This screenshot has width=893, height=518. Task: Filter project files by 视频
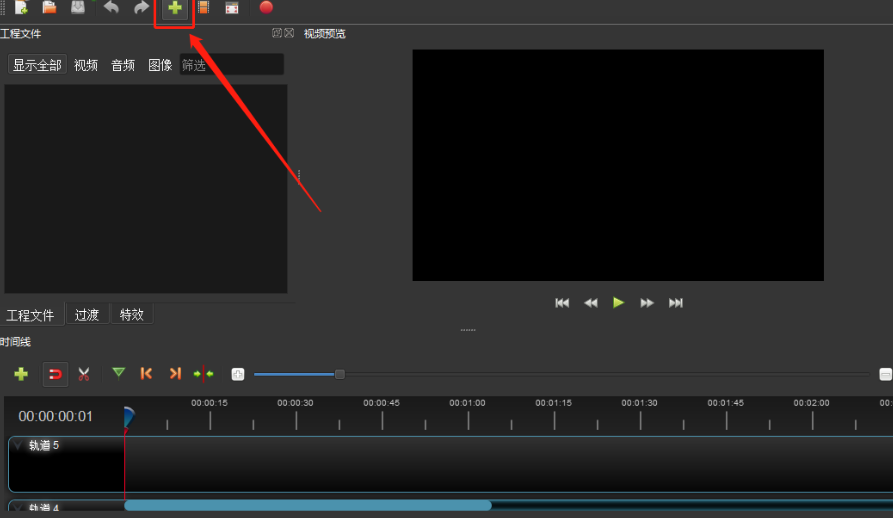86,65
